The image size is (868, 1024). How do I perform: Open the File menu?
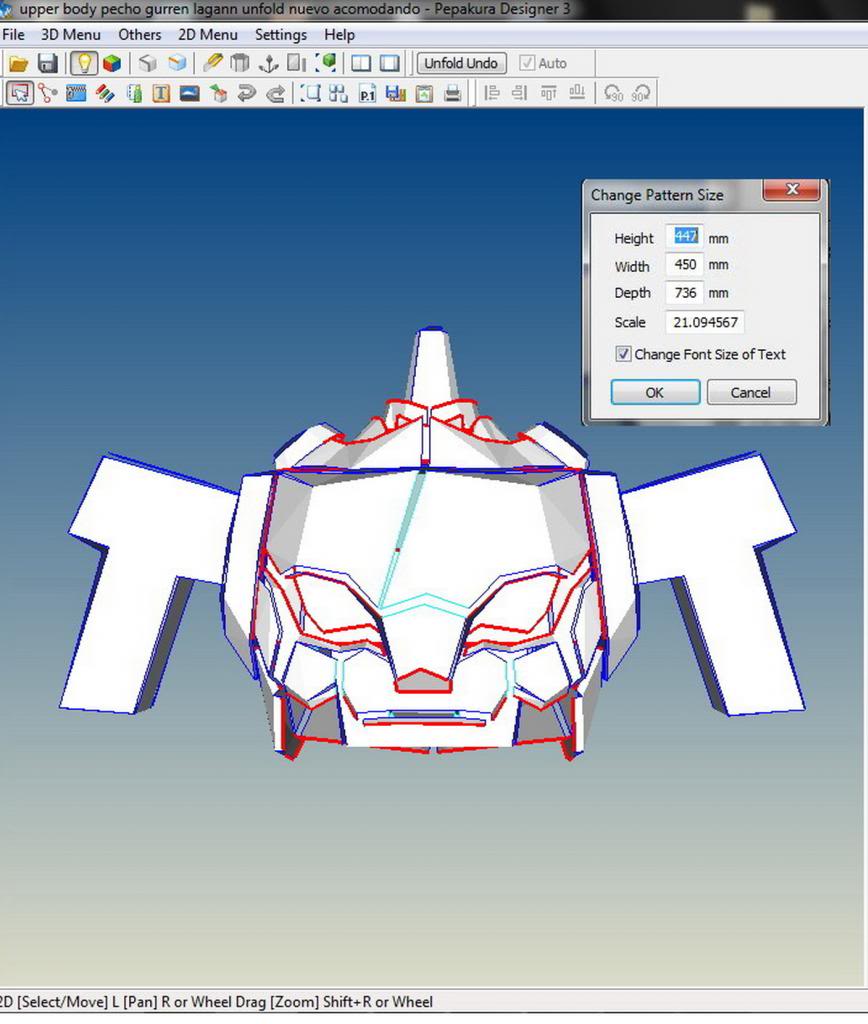click(13, 35)
